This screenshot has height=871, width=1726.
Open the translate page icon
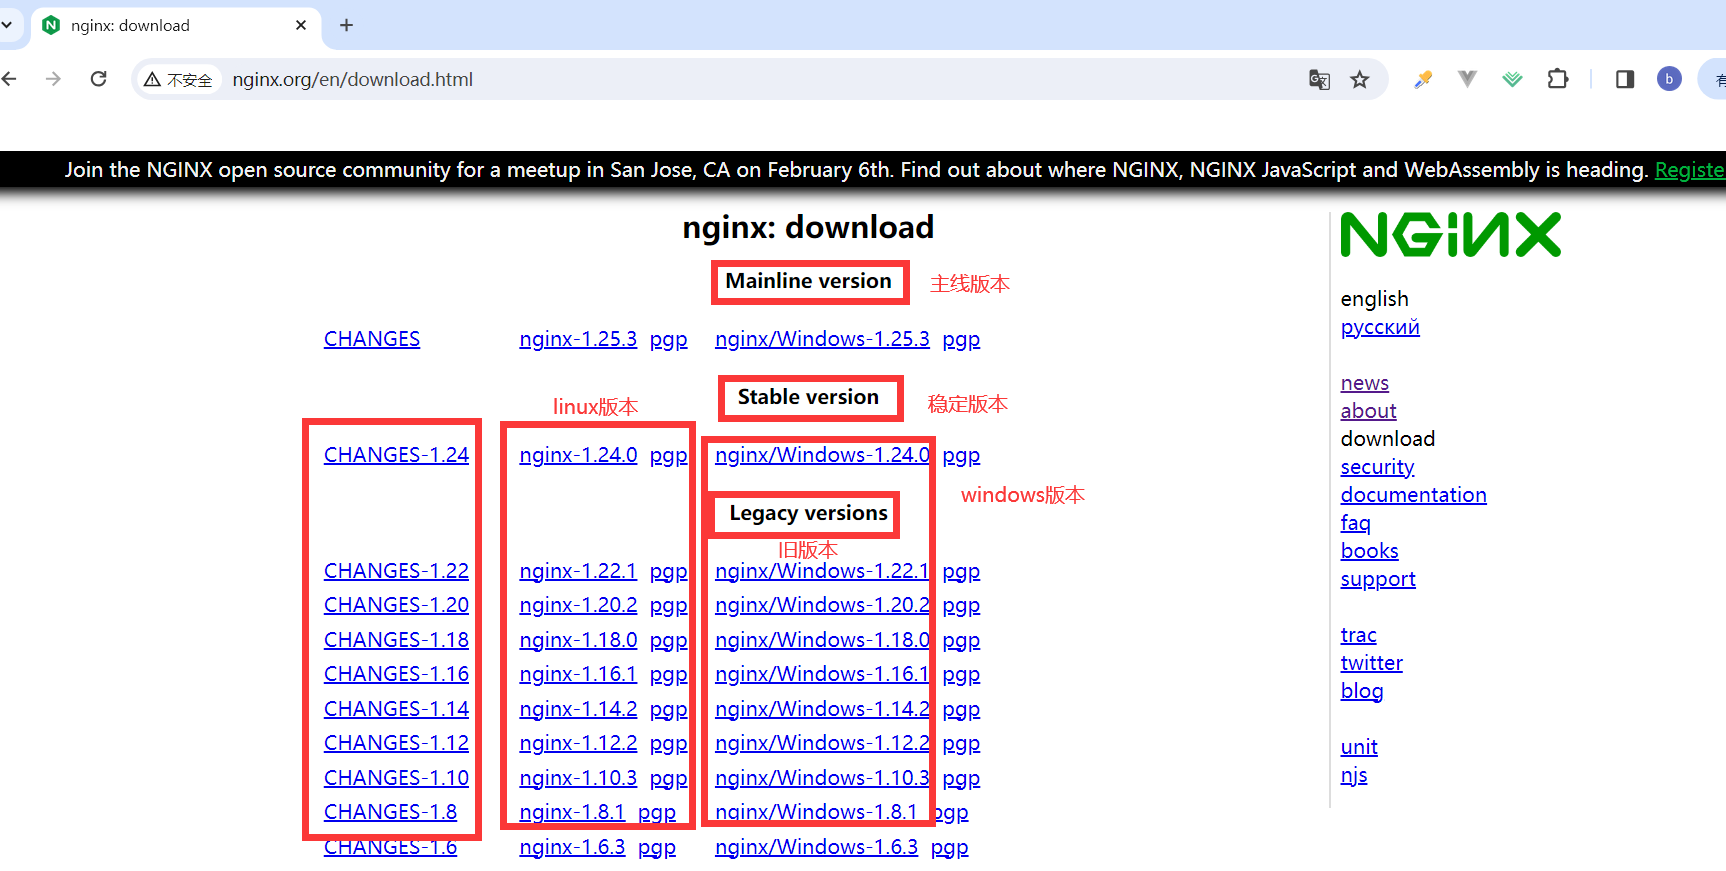click(1319, 80)
